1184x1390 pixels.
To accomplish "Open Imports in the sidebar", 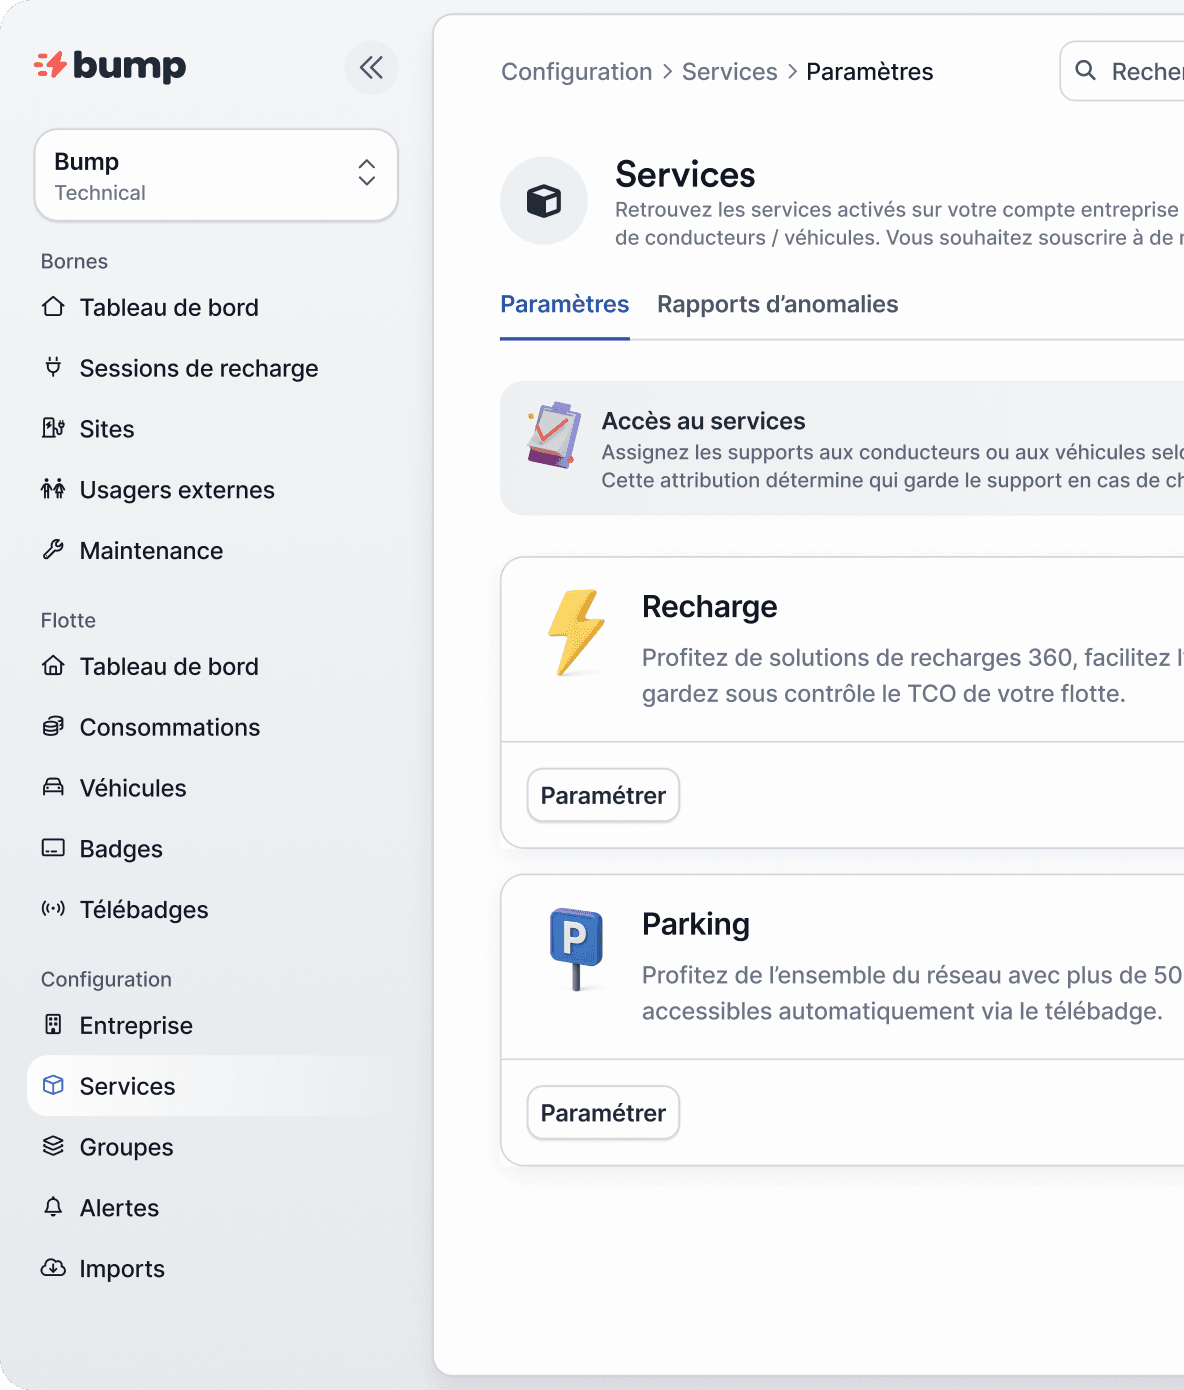I will [x=122, y=1269].
